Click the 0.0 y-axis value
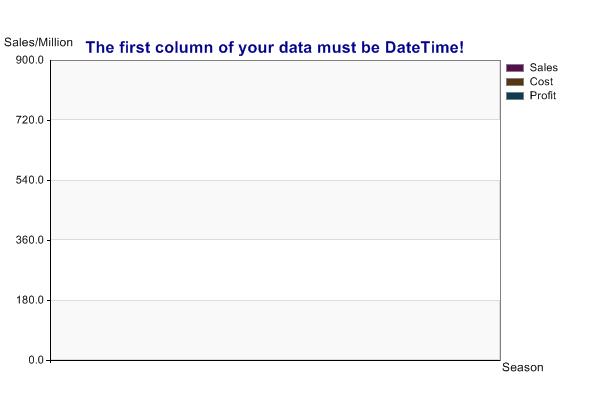The width and height of the screenshot is (600, 400). click(36, 360)
